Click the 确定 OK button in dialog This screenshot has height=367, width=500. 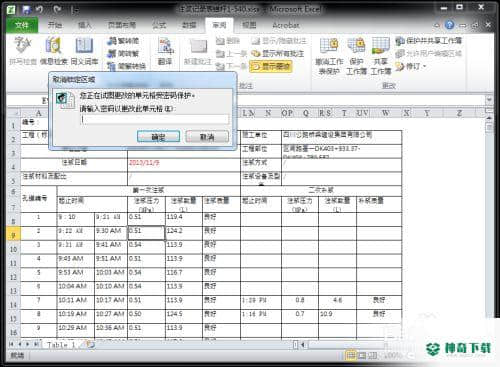tap(158, 137)
